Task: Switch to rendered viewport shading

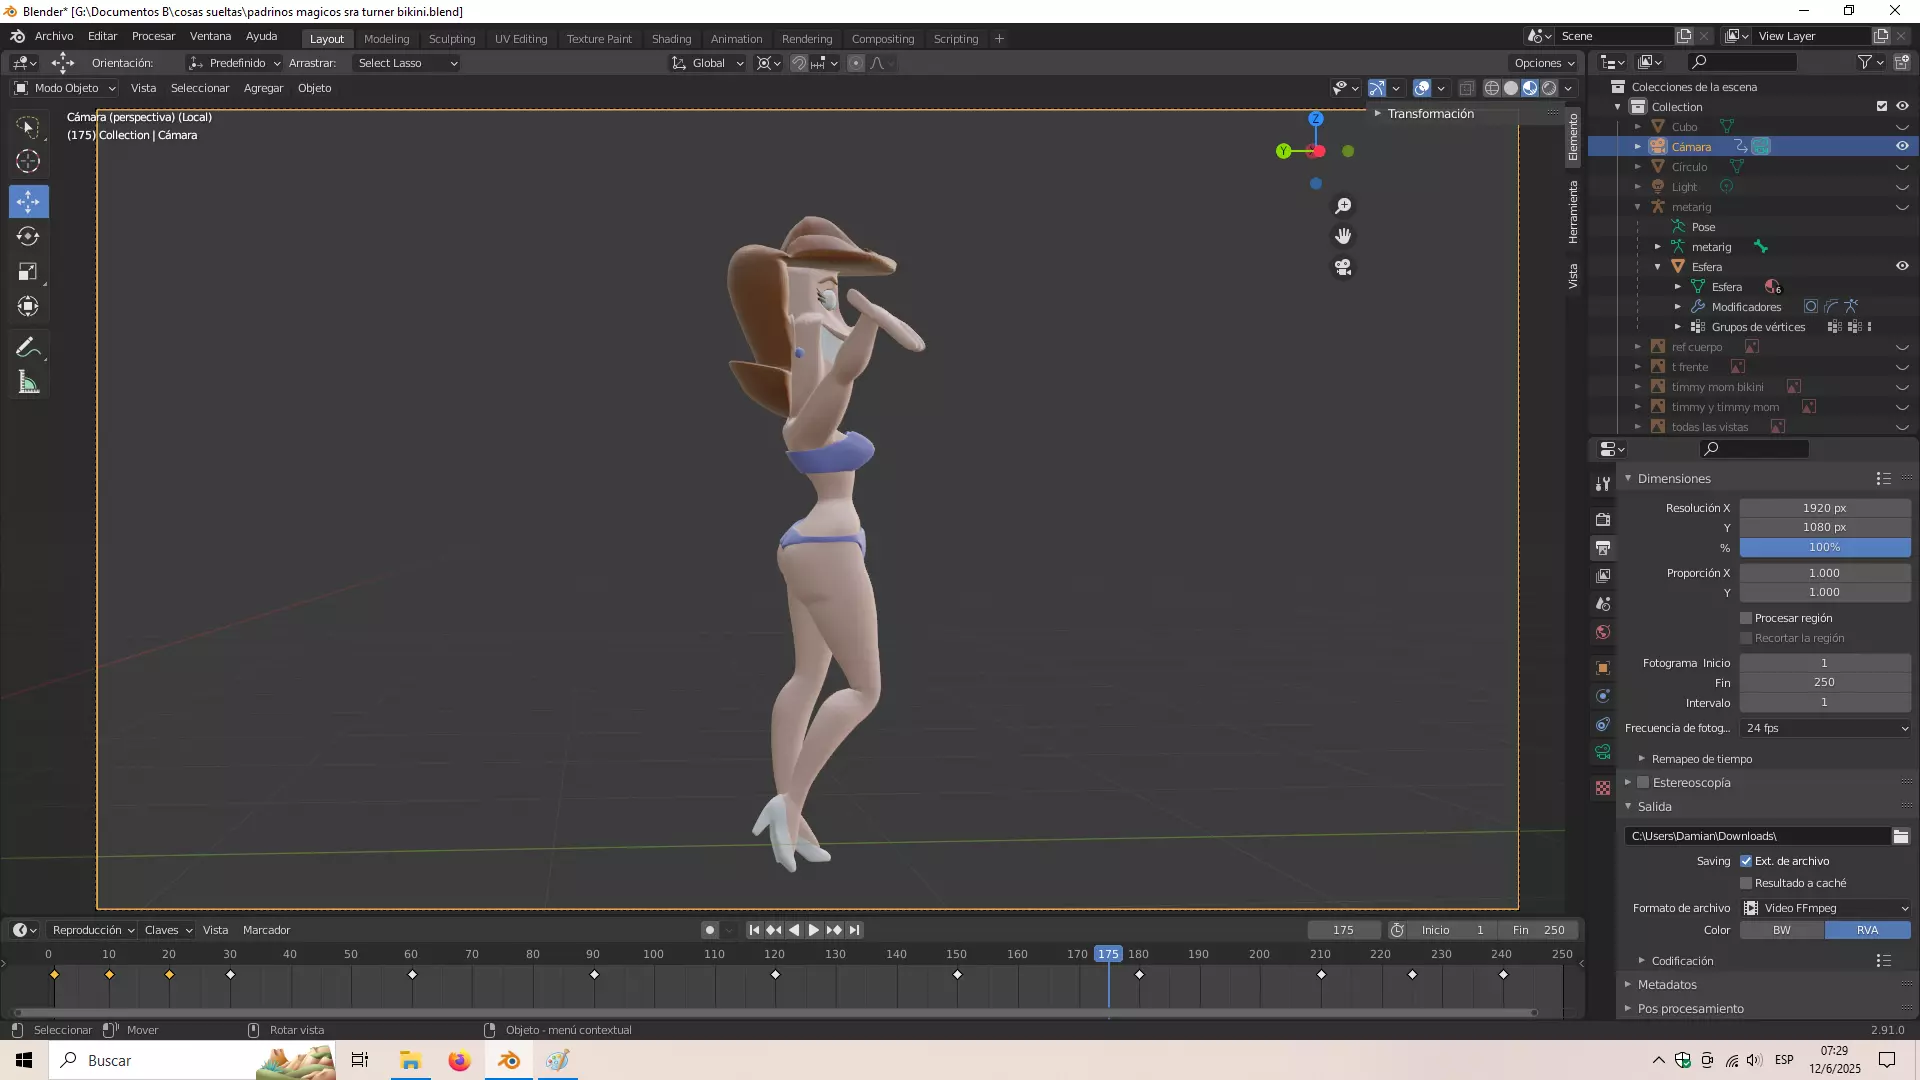Action: click(x=1549, y=88)
